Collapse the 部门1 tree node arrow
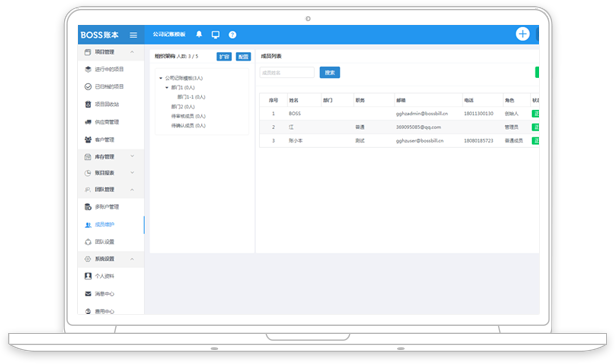Image resolution: width=615 pixels, height=364 pixels. click(x=167, y=87)
